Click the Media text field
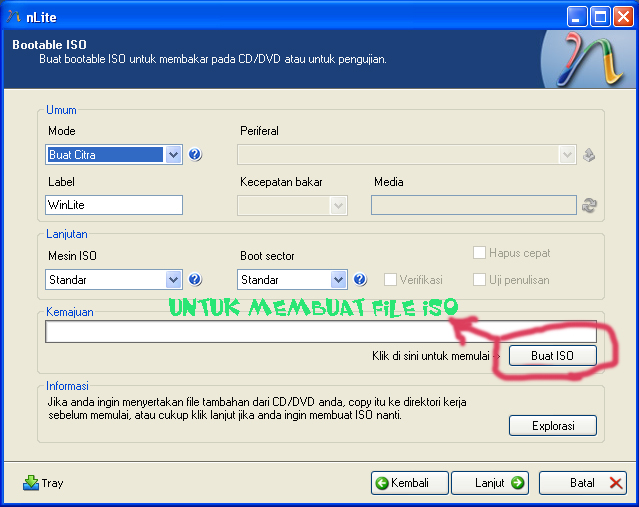Screen dimensions: 639x507 pos(474,205)
